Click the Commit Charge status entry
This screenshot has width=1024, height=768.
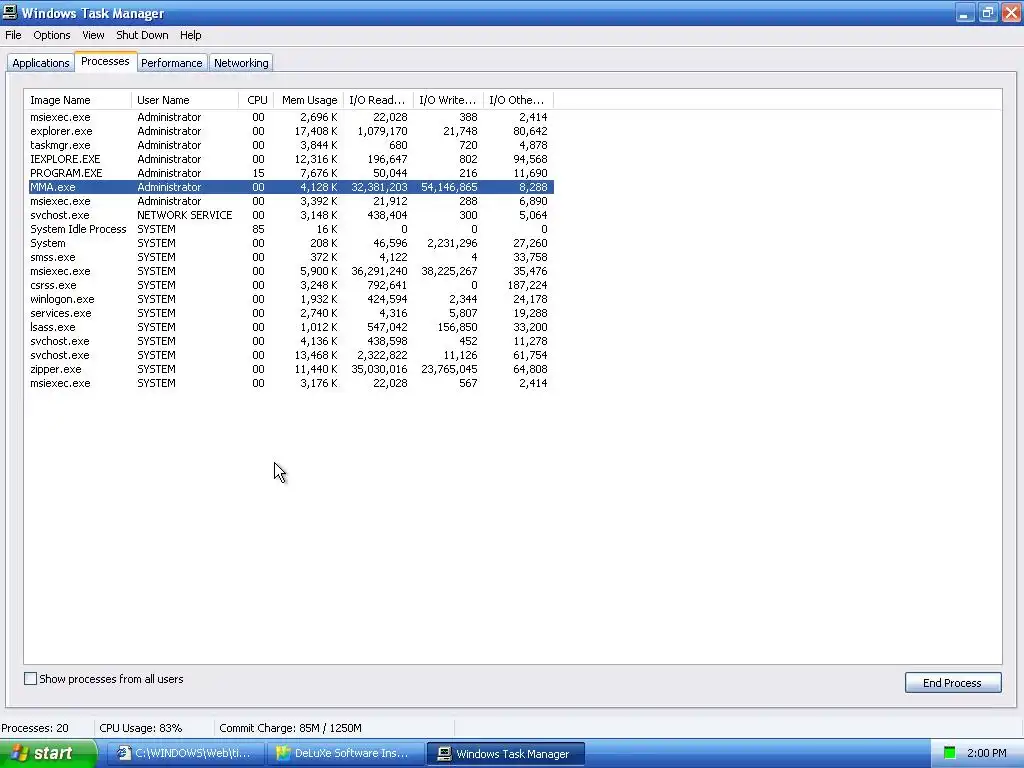[290, 728]
